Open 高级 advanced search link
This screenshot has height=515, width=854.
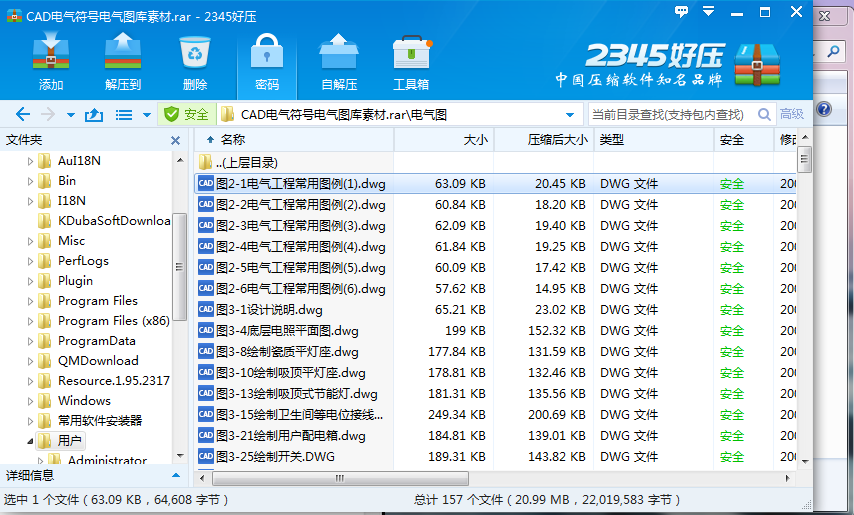pos(791,114)
